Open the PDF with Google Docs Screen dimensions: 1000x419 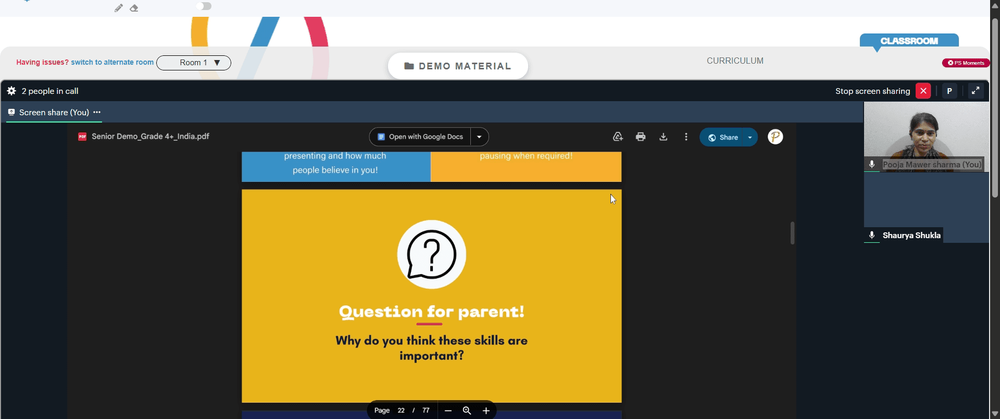[420, 137]
